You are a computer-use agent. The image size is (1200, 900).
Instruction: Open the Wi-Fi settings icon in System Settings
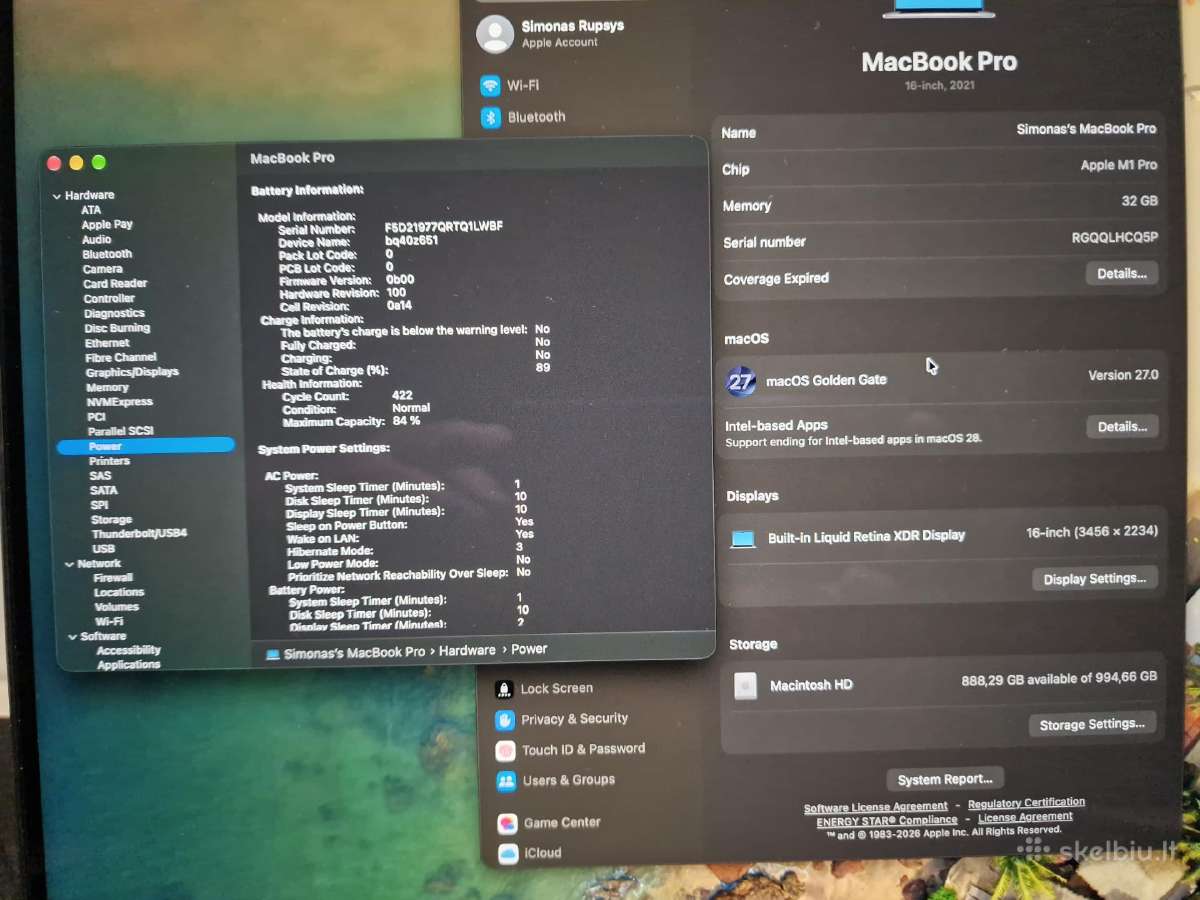click(x=490, y=86)
